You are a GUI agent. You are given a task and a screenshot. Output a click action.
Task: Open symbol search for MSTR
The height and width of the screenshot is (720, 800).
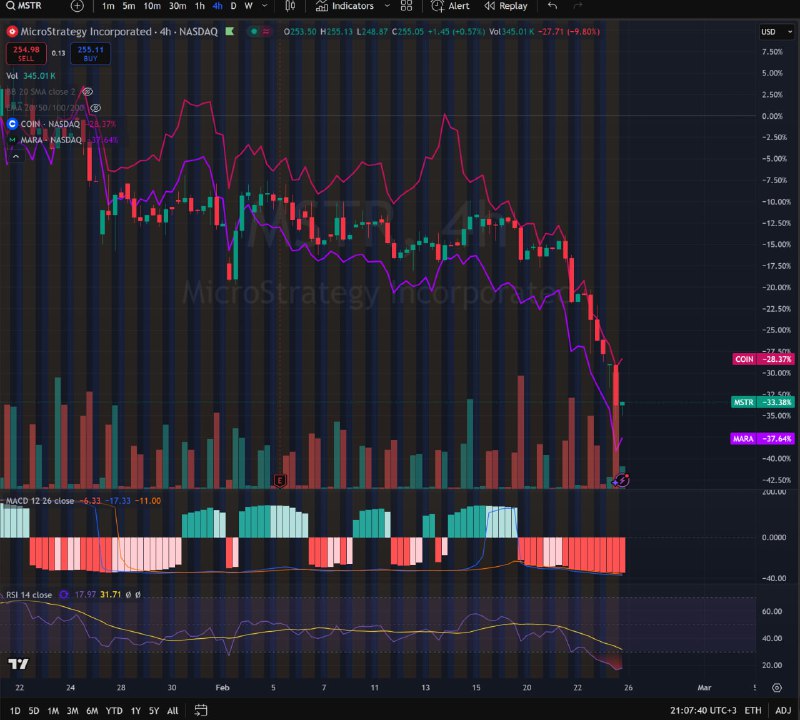point(24,6)
